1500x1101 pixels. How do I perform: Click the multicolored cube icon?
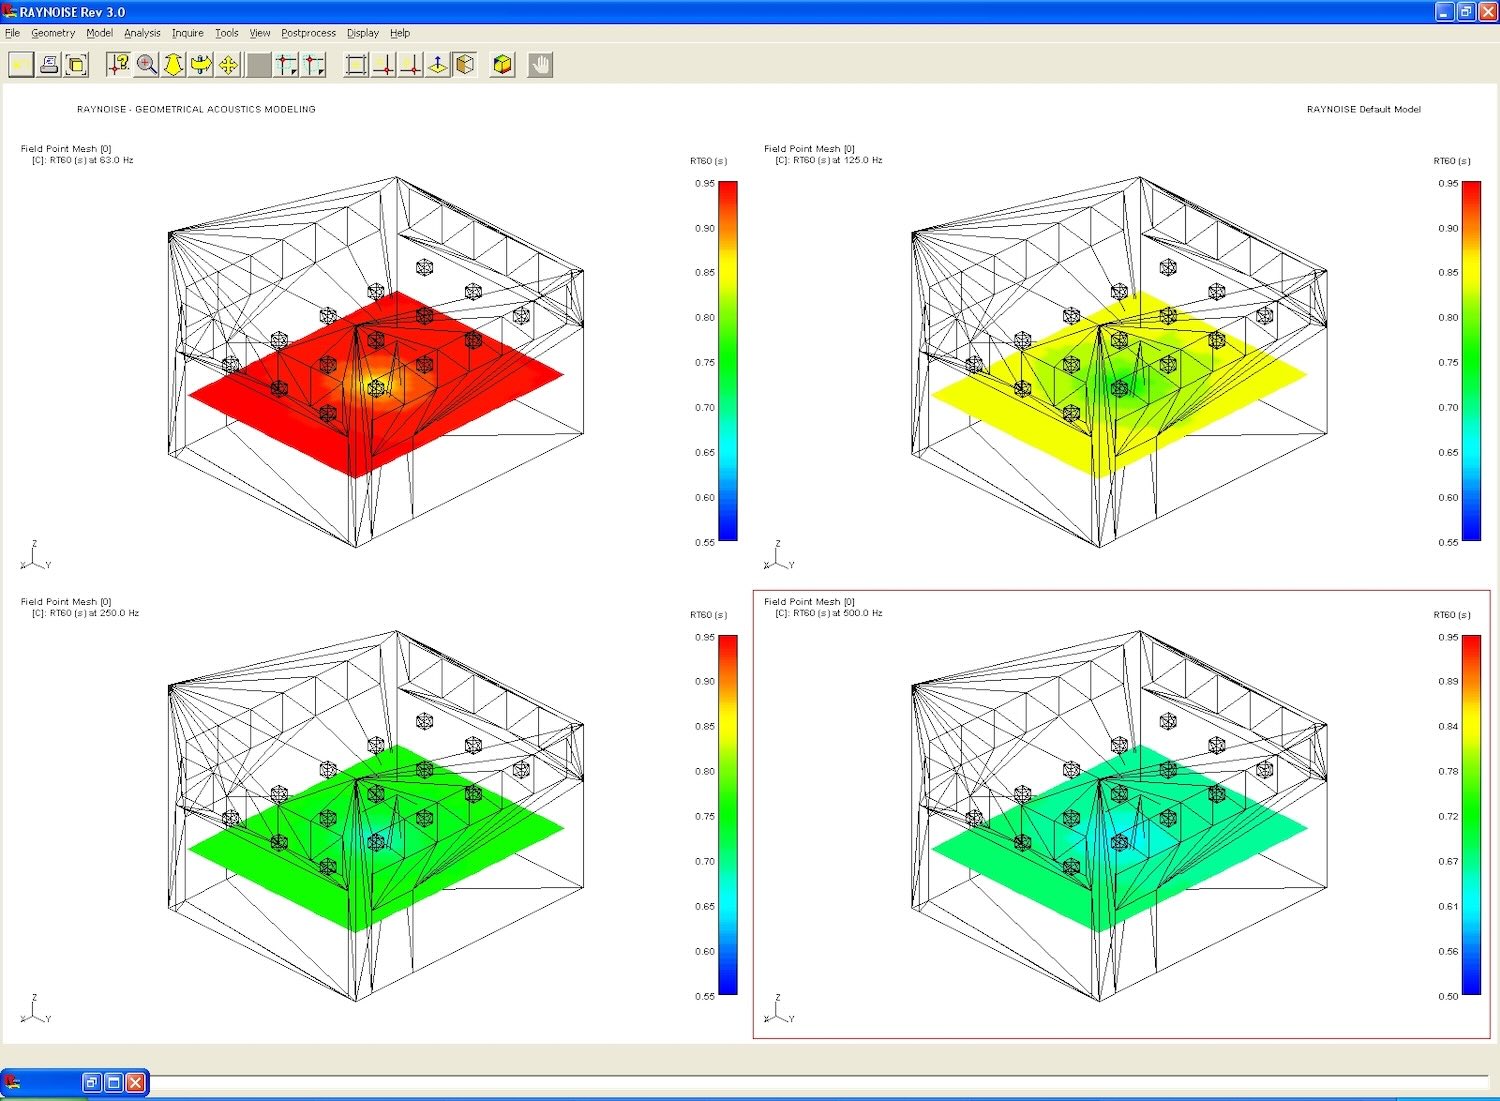(502, 65)
